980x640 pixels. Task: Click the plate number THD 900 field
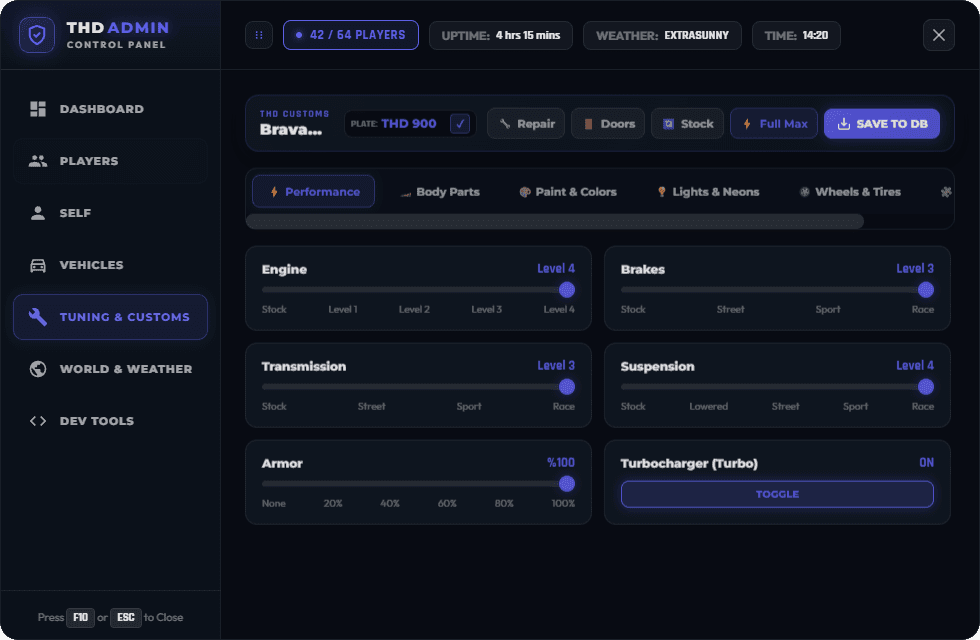[409, 124]
